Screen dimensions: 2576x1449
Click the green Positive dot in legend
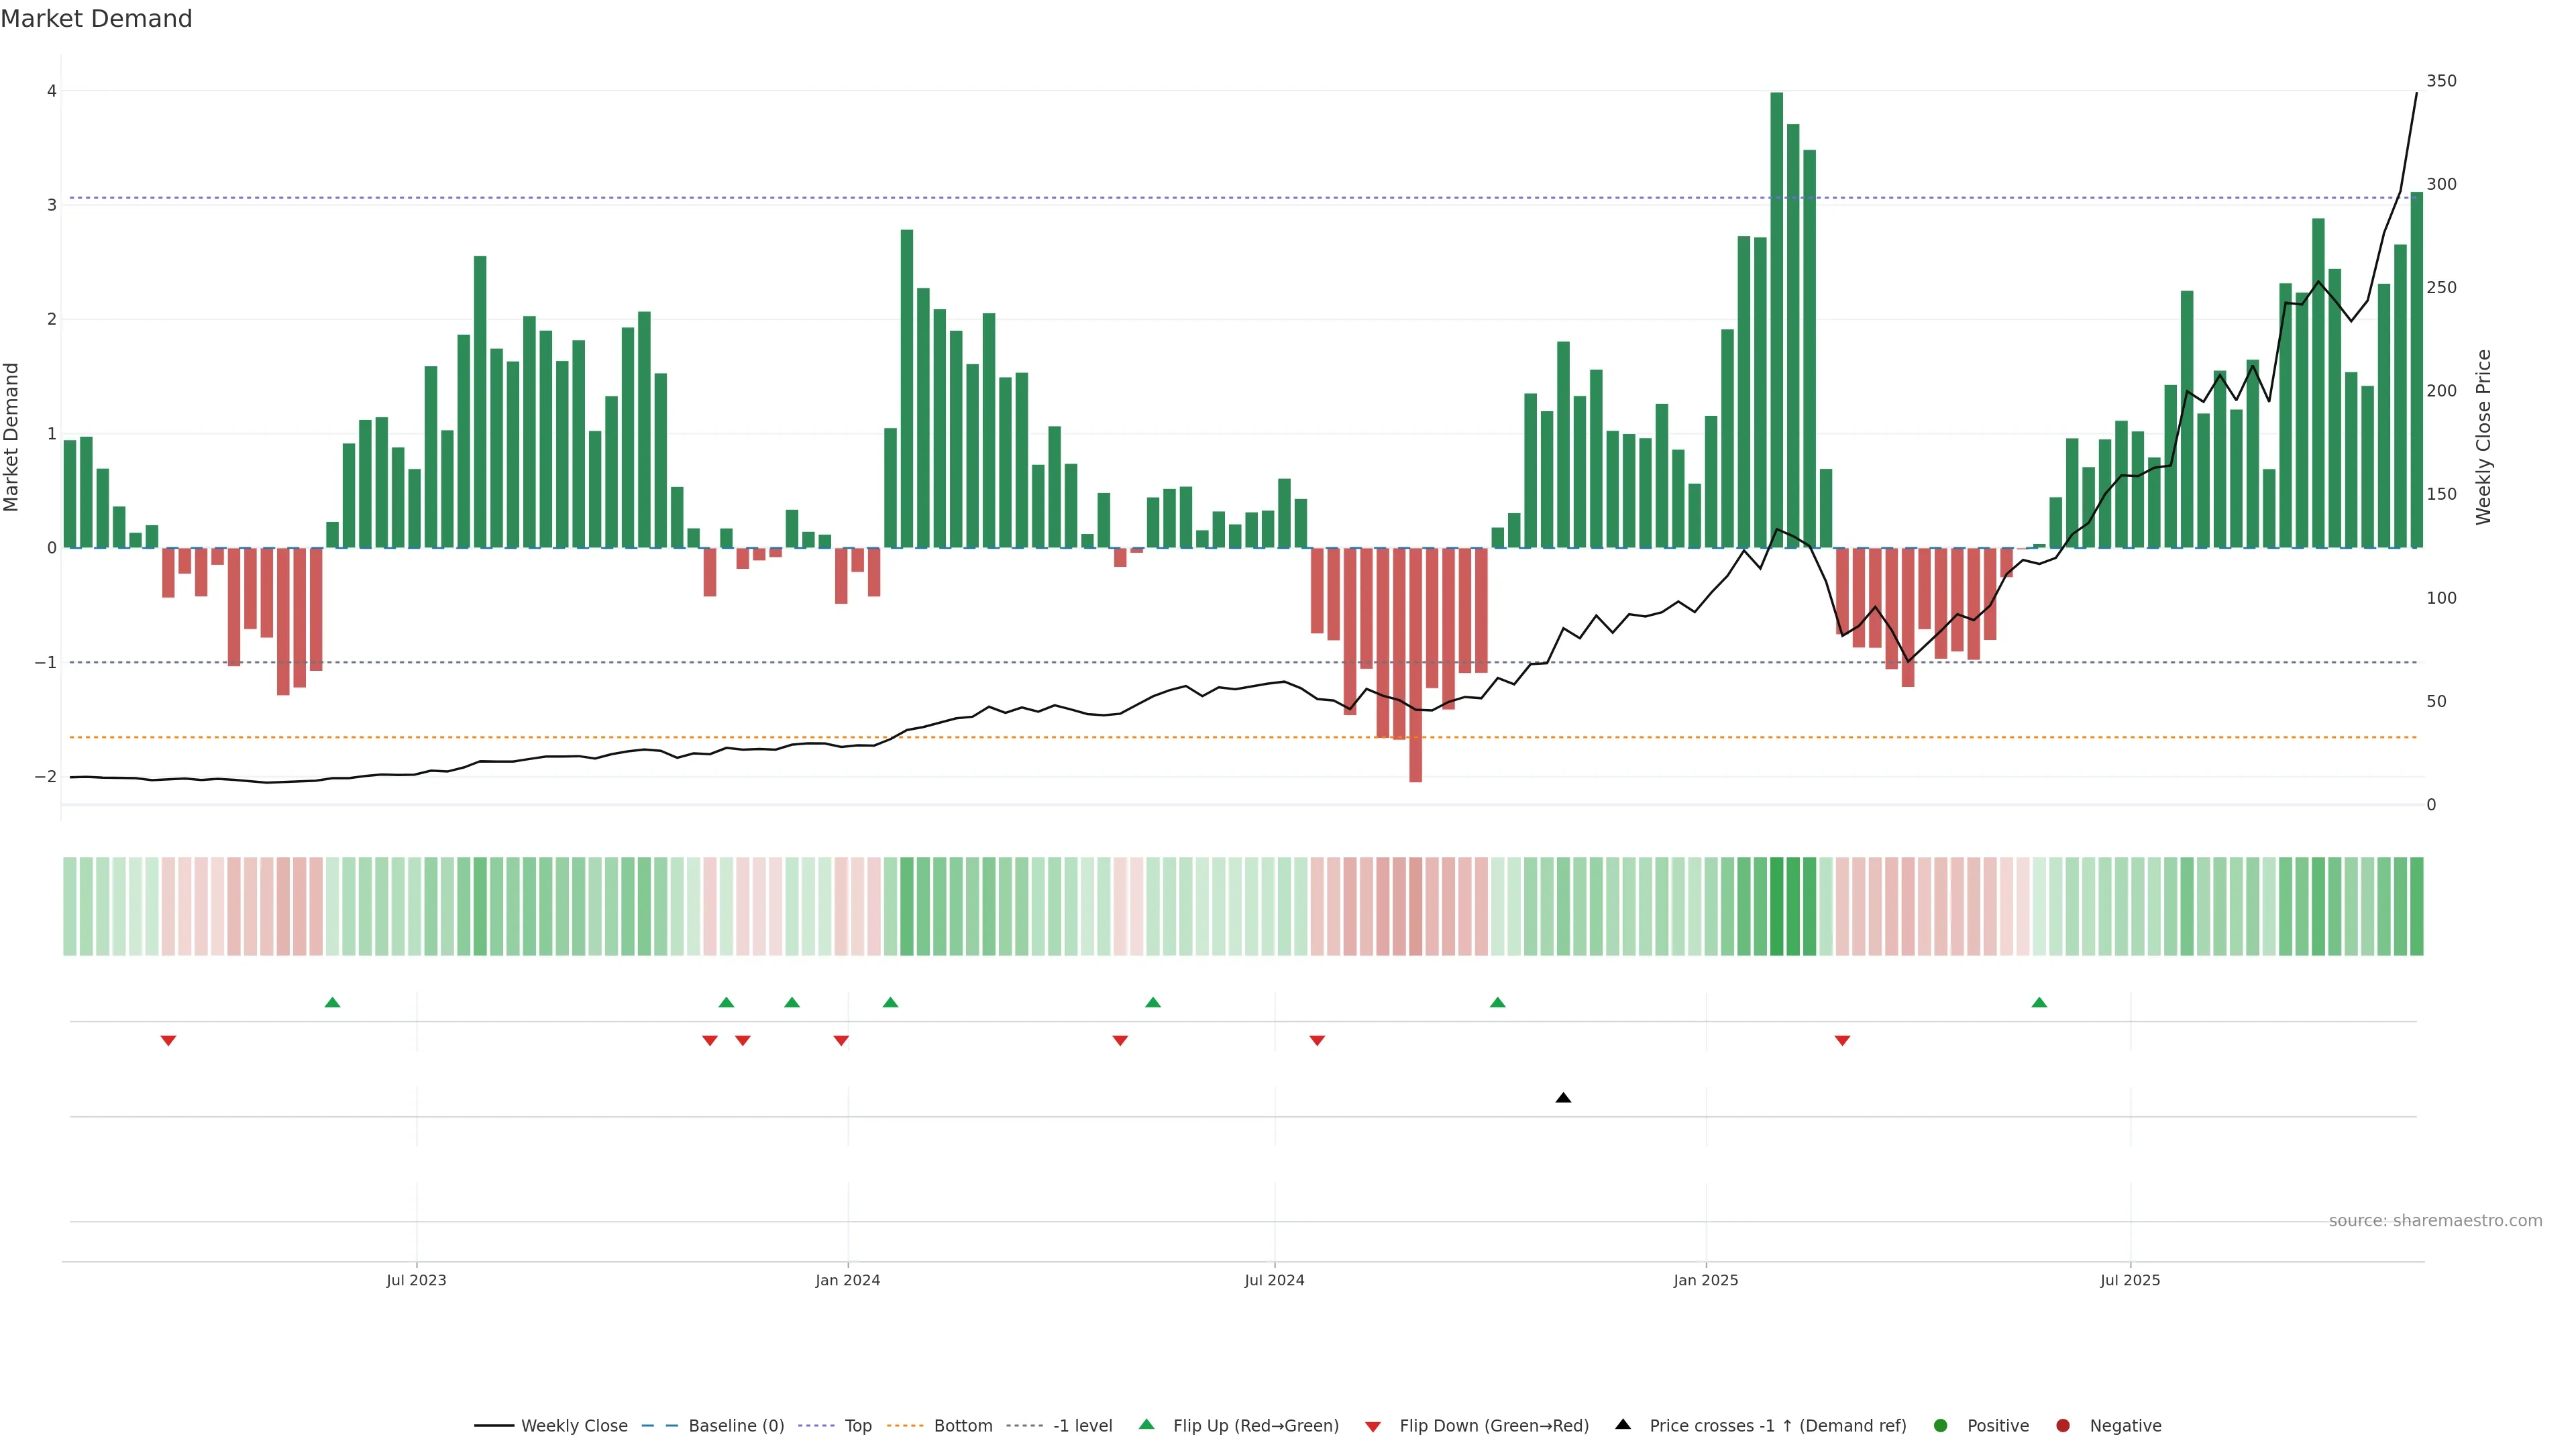1941,1426
